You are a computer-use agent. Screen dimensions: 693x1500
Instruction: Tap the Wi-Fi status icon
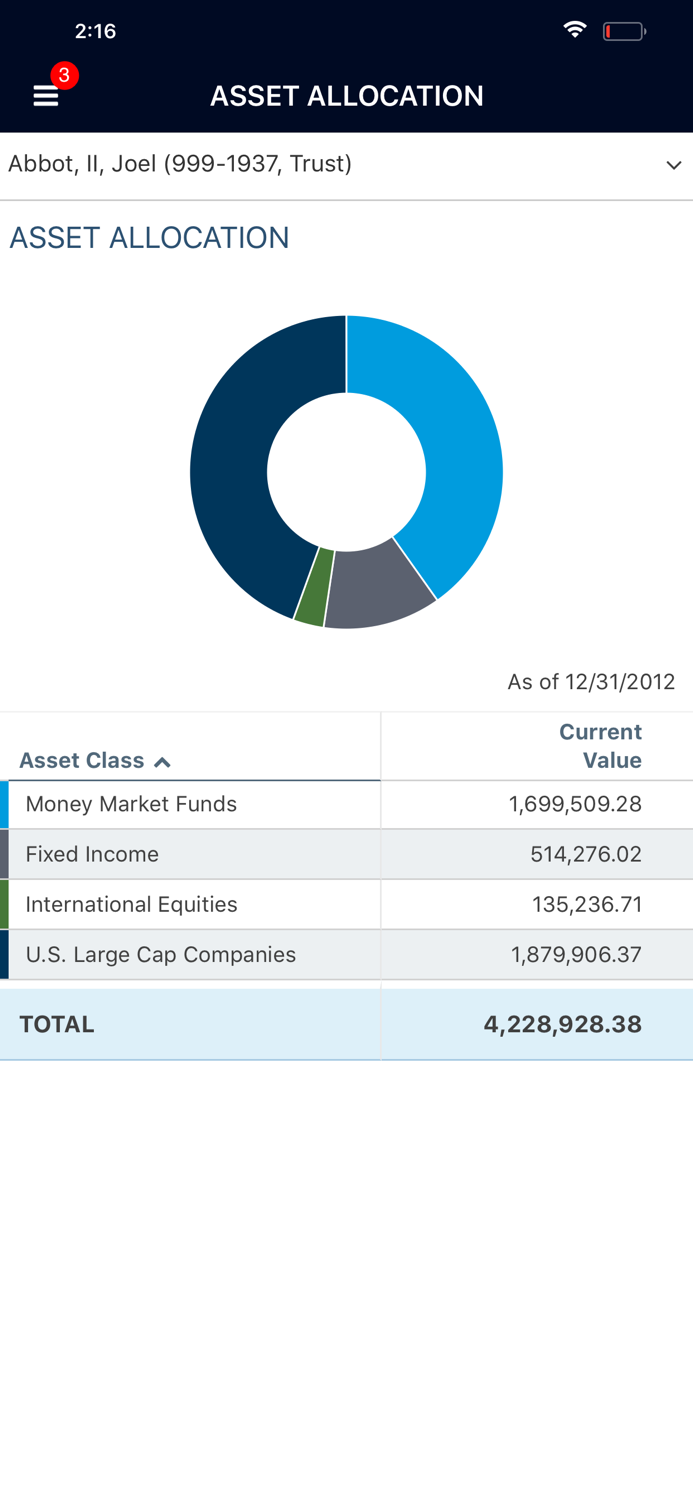(x=575, y=30)
